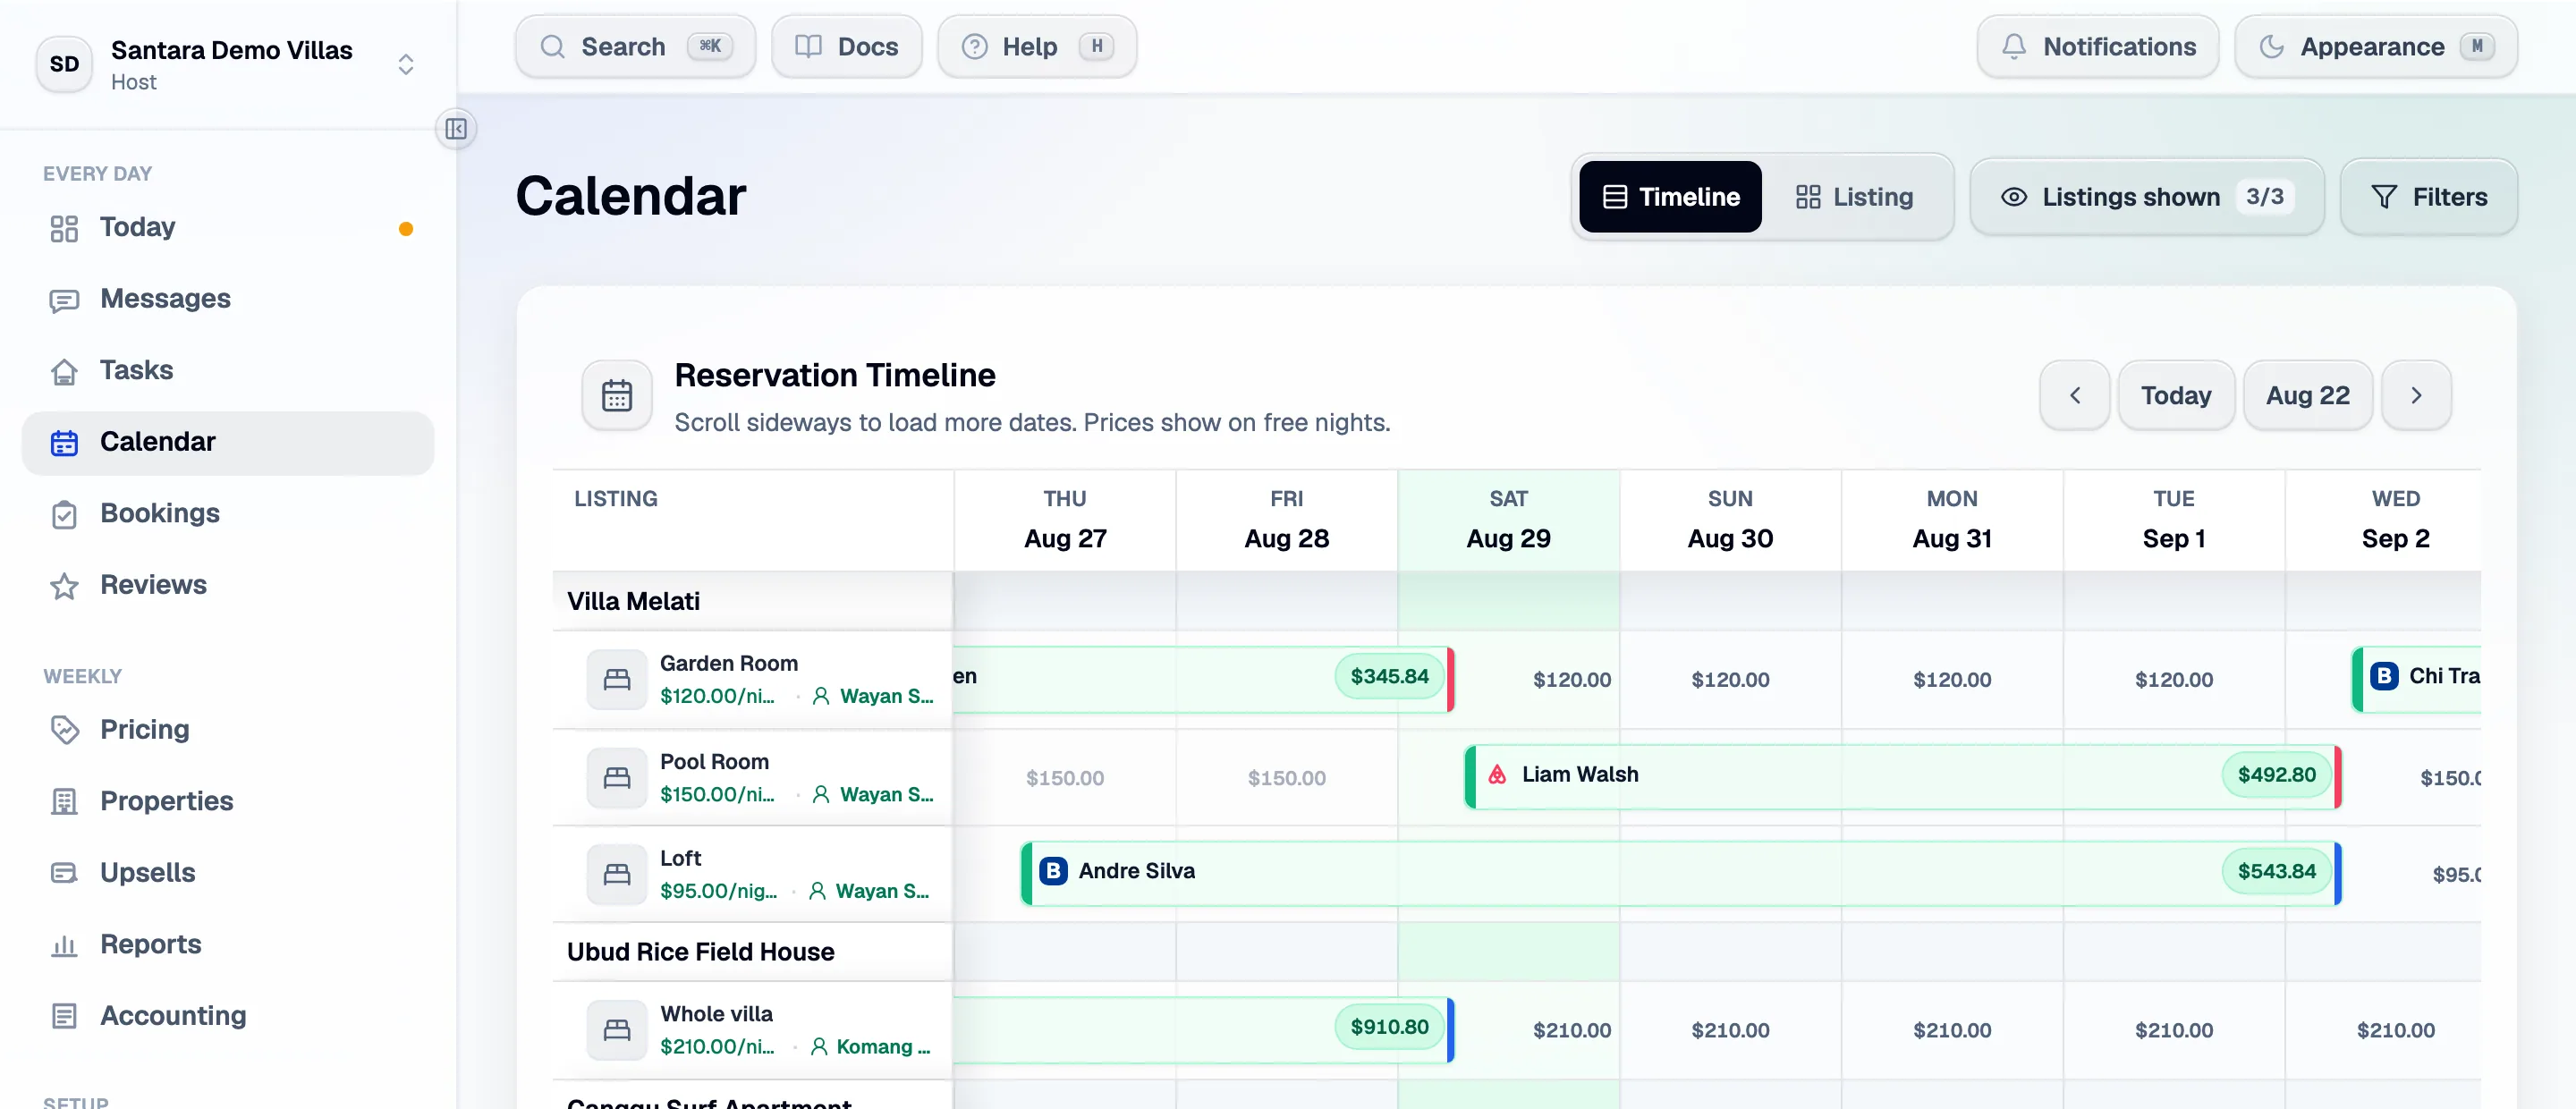Image resolution: width=2576 pixels, height=1109 pixels.
Task: Click the $345.84 Garden Room booking total
Action: point(1389,677)
